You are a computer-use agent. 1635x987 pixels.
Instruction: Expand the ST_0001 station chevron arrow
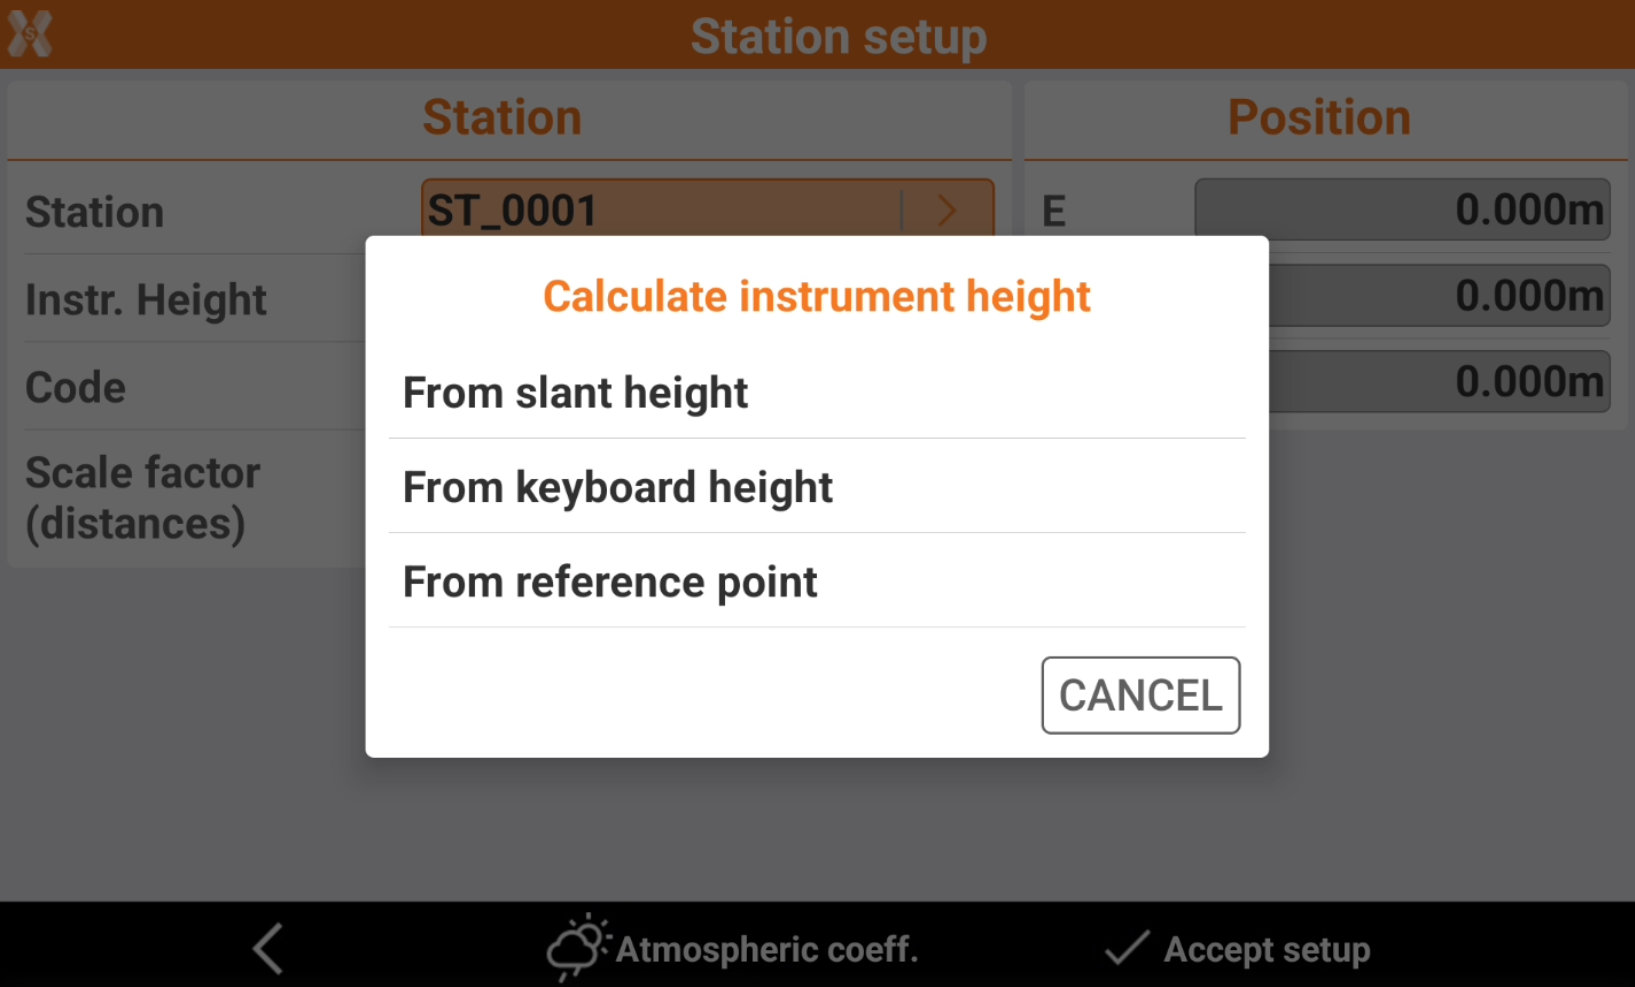click(946, 210)
